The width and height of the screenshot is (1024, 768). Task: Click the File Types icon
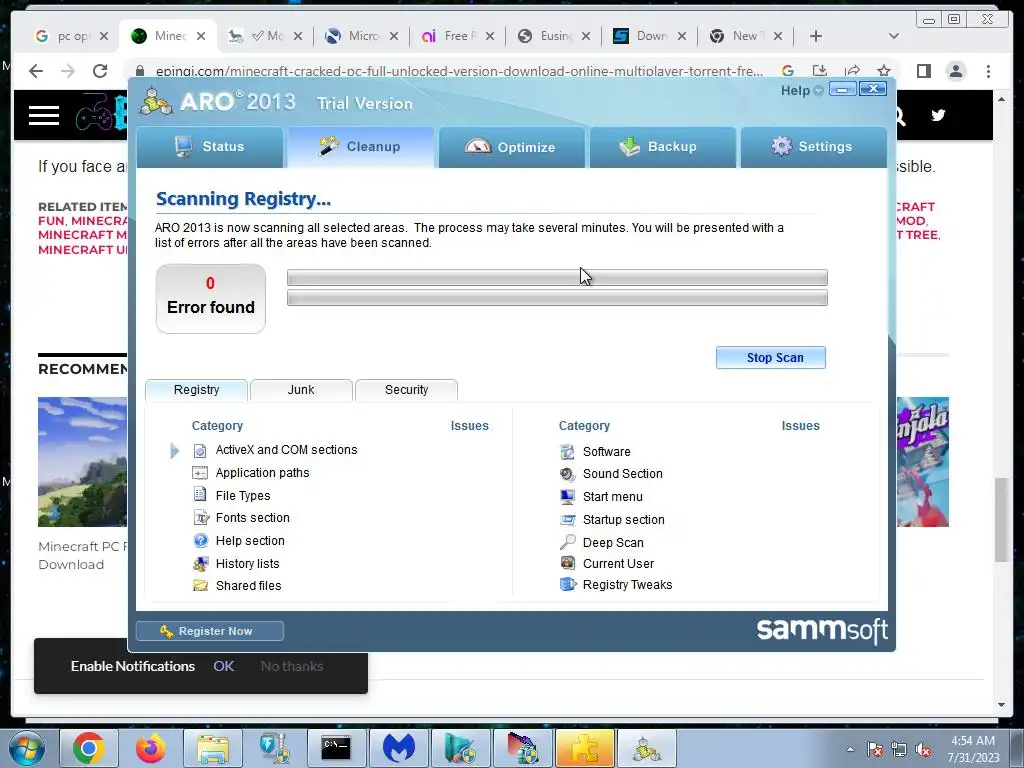(200, 495)
